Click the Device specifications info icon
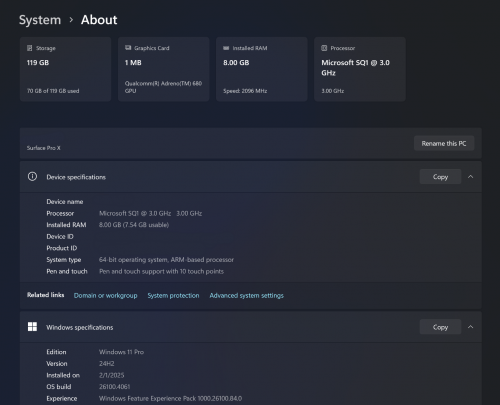The width and height of the screenshot is (500, 405). pos(32,176)
